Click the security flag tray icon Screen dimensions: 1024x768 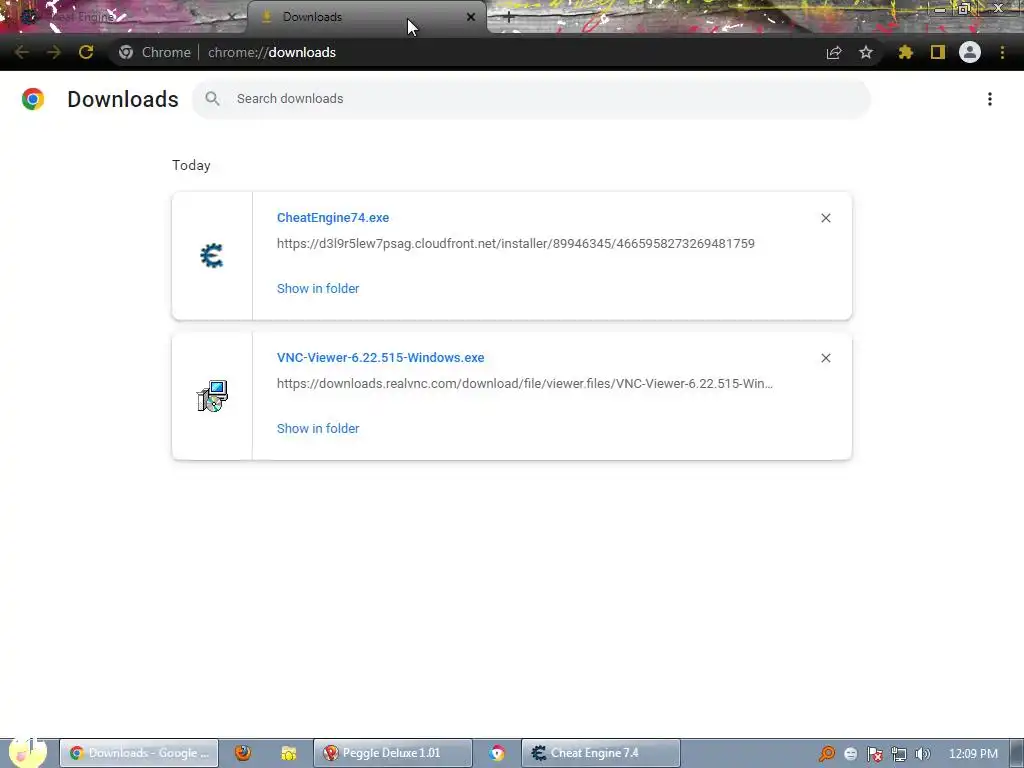(874, 754)
